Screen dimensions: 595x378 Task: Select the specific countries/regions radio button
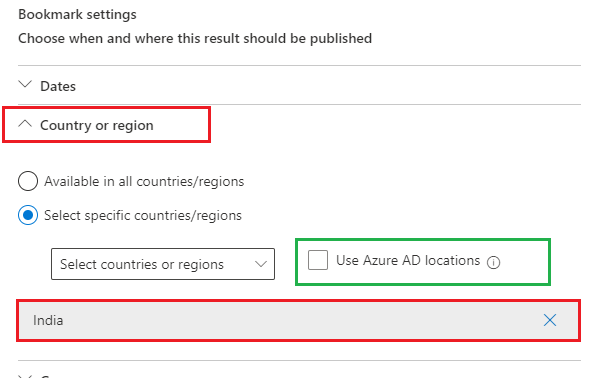coord(28,215)
